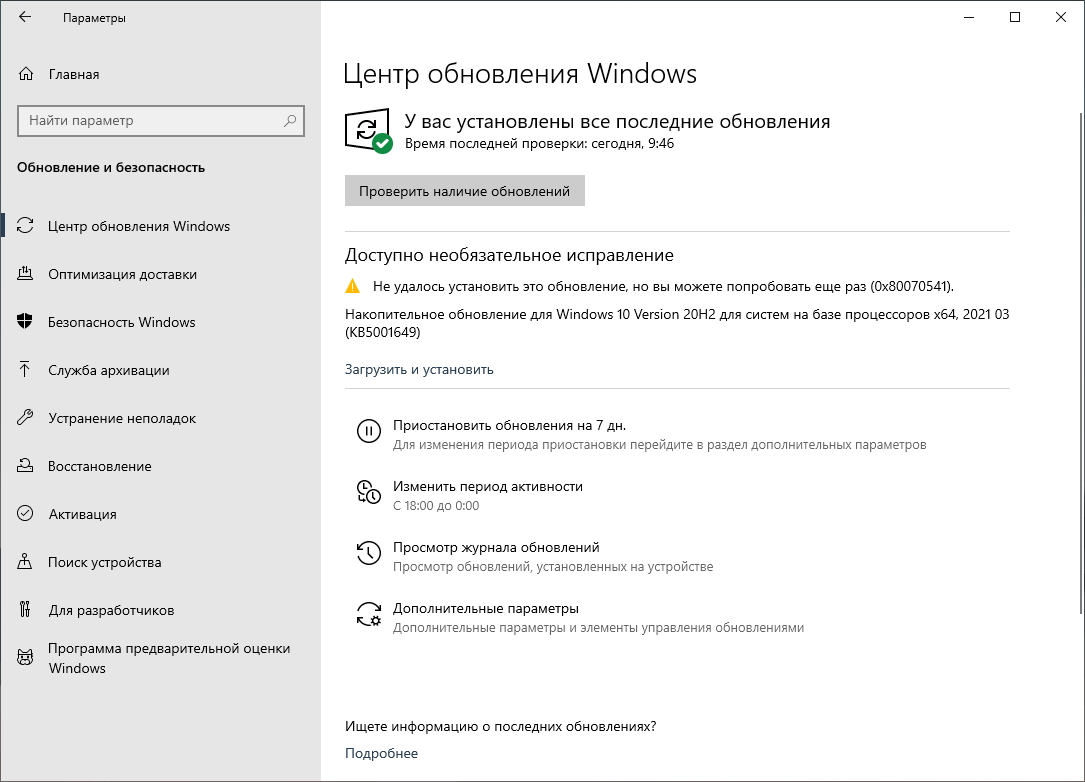Click the Найти параметр search field
This screenshot has height=782, width=1085.
pos(150,121)
